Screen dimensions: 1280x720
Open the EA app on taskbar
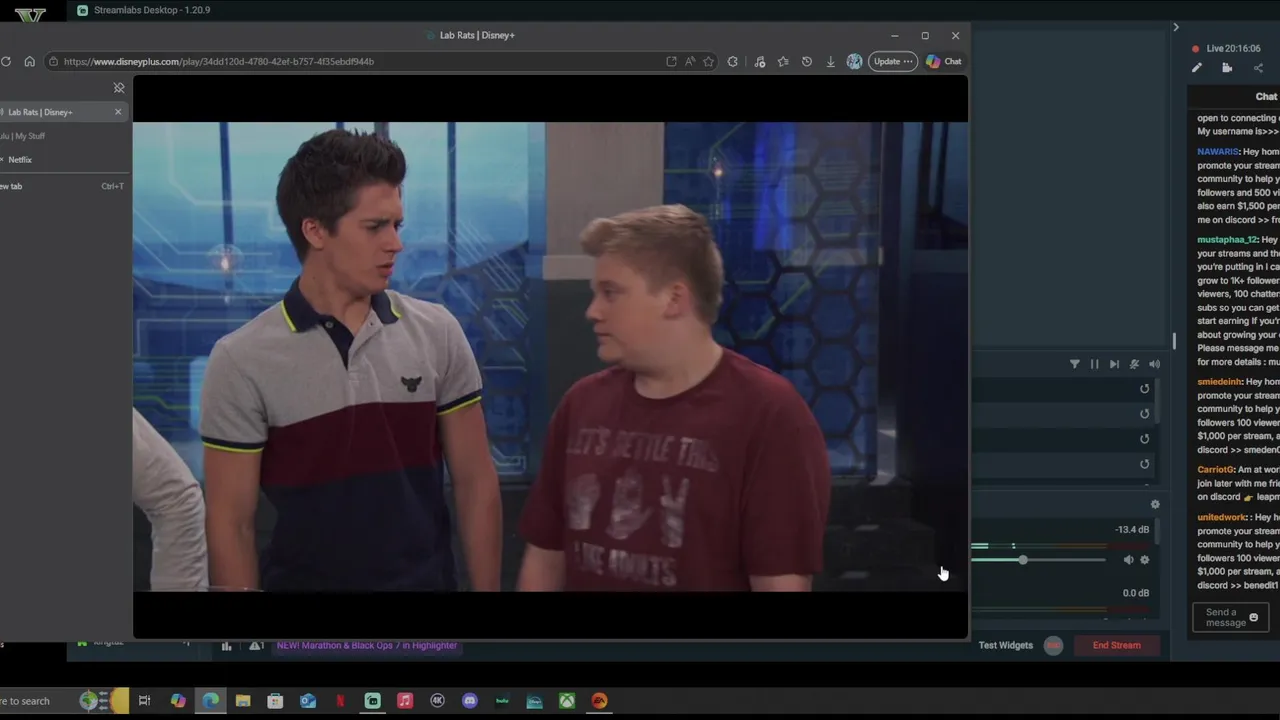599,701
